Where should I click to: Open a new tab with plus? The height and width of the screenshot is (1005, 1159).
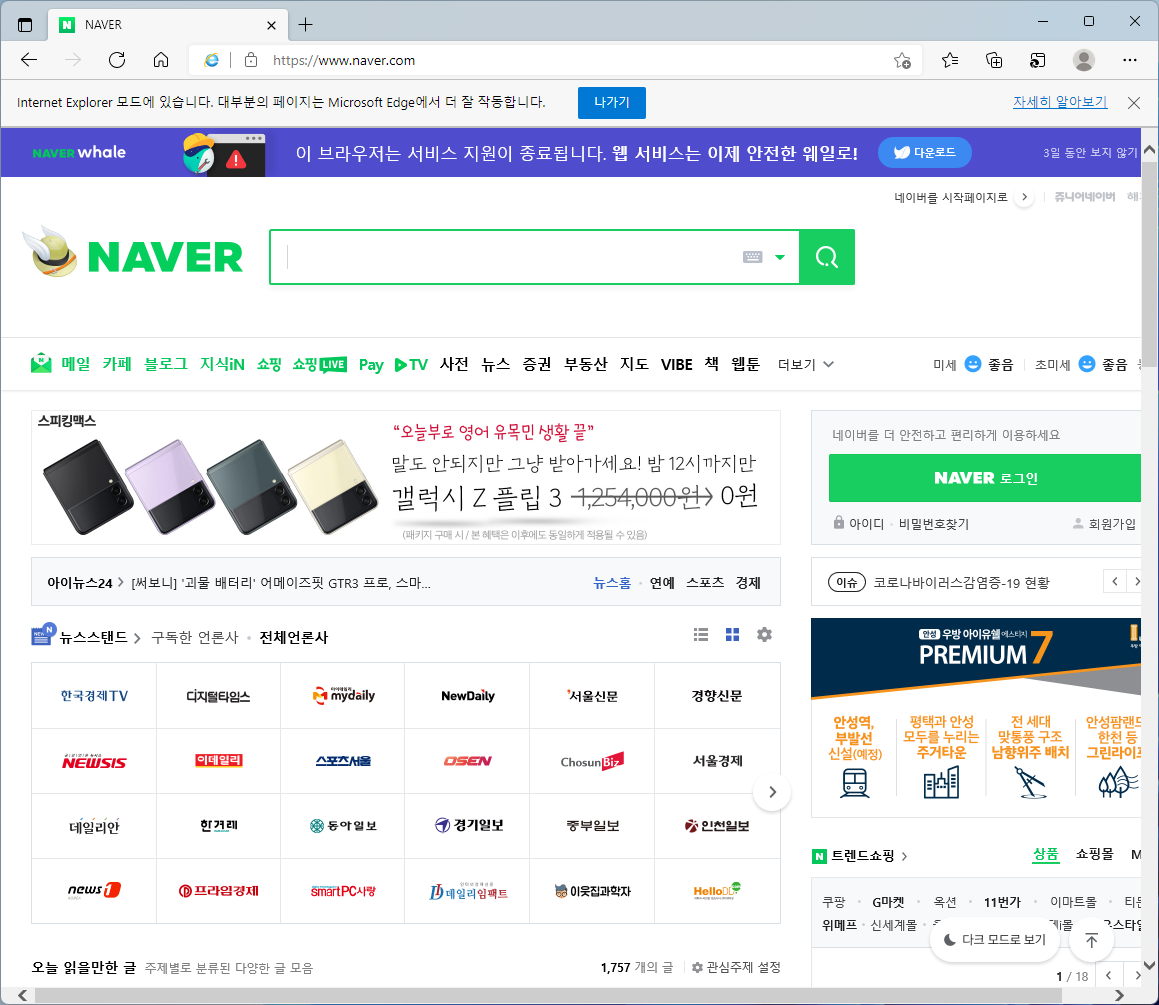[x=305, y=24]
